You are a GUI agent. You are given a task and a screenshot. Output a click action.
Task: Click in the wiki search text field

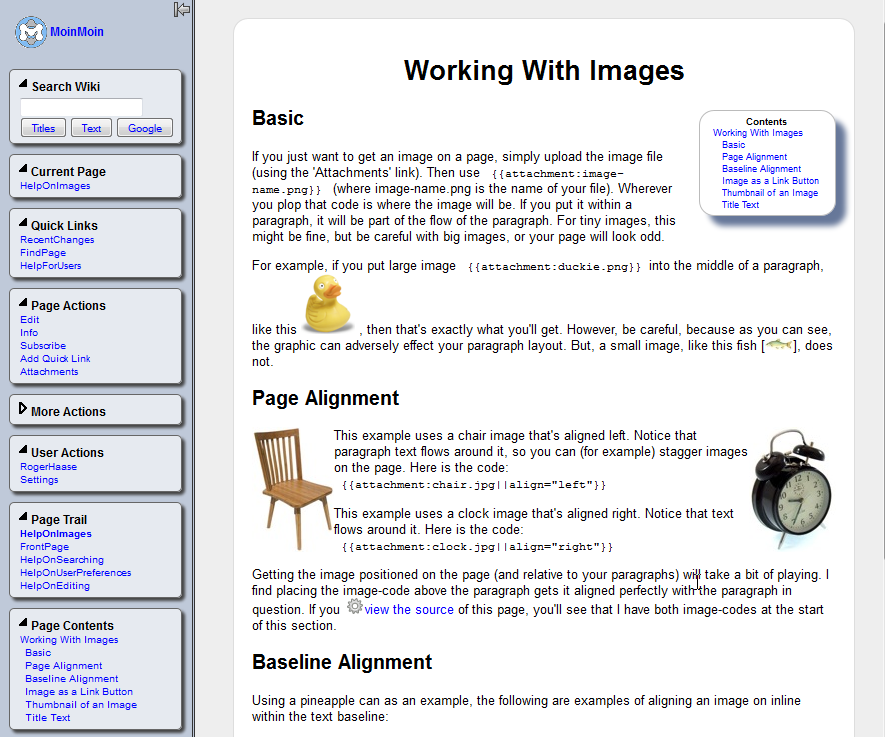pos(81,107)
